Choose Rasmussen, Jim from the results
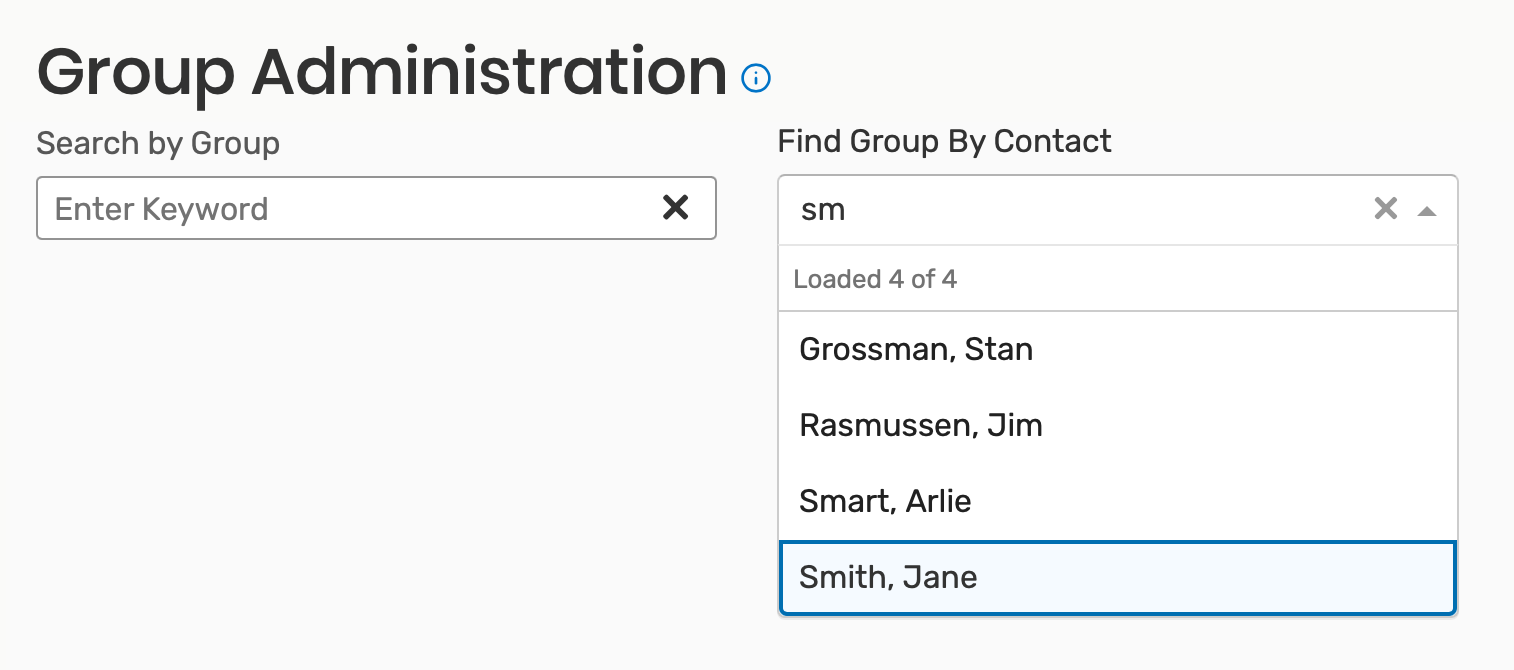This screenshot has height=670, width=1514. (921, 426)
